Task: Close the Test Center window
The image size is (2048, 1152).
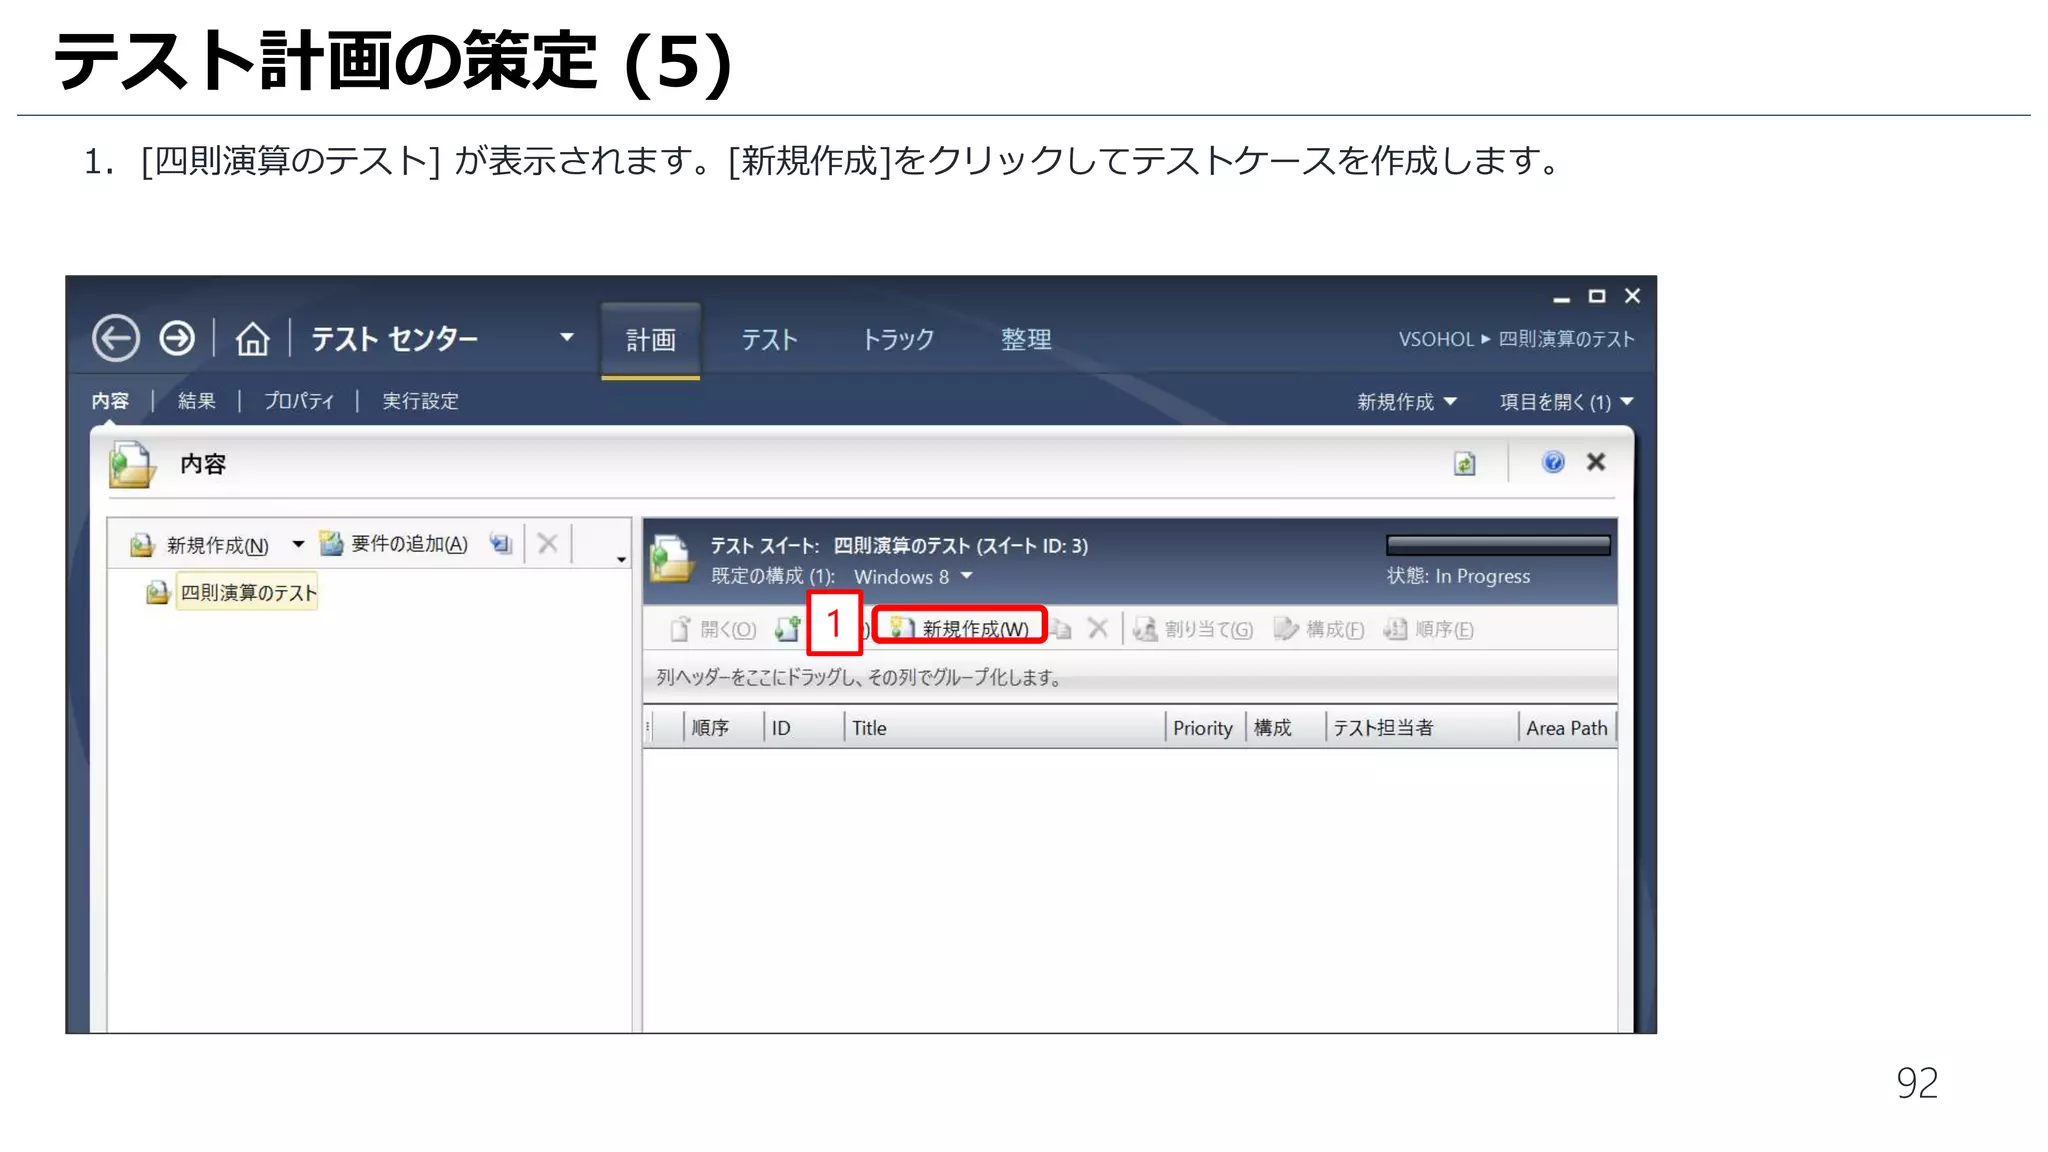Action: point(1633,296)
